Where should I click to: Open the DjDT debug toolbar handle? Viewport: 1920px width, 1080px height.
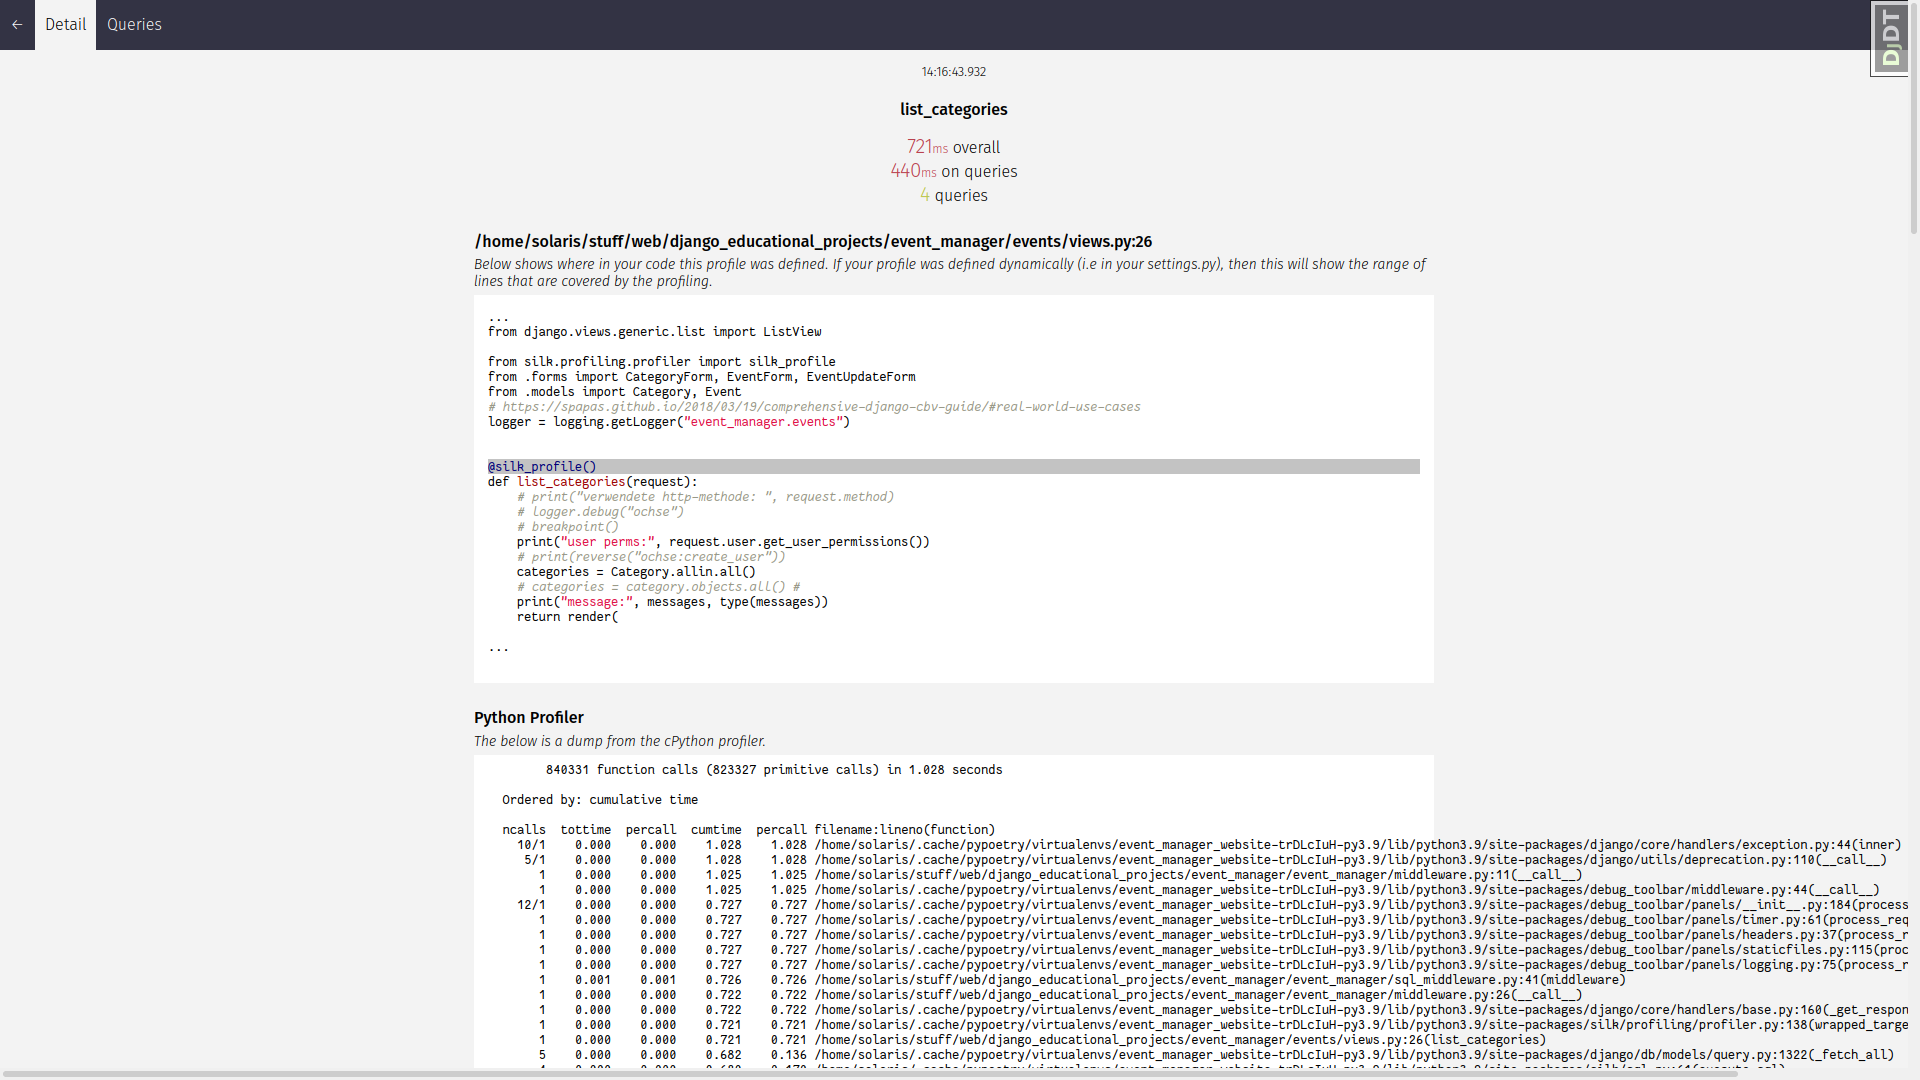coord(1890,39)
